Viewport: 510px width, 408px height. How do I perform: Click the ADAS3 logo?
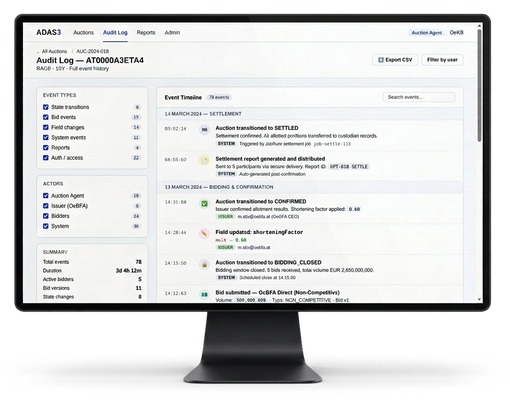[49, 32]
